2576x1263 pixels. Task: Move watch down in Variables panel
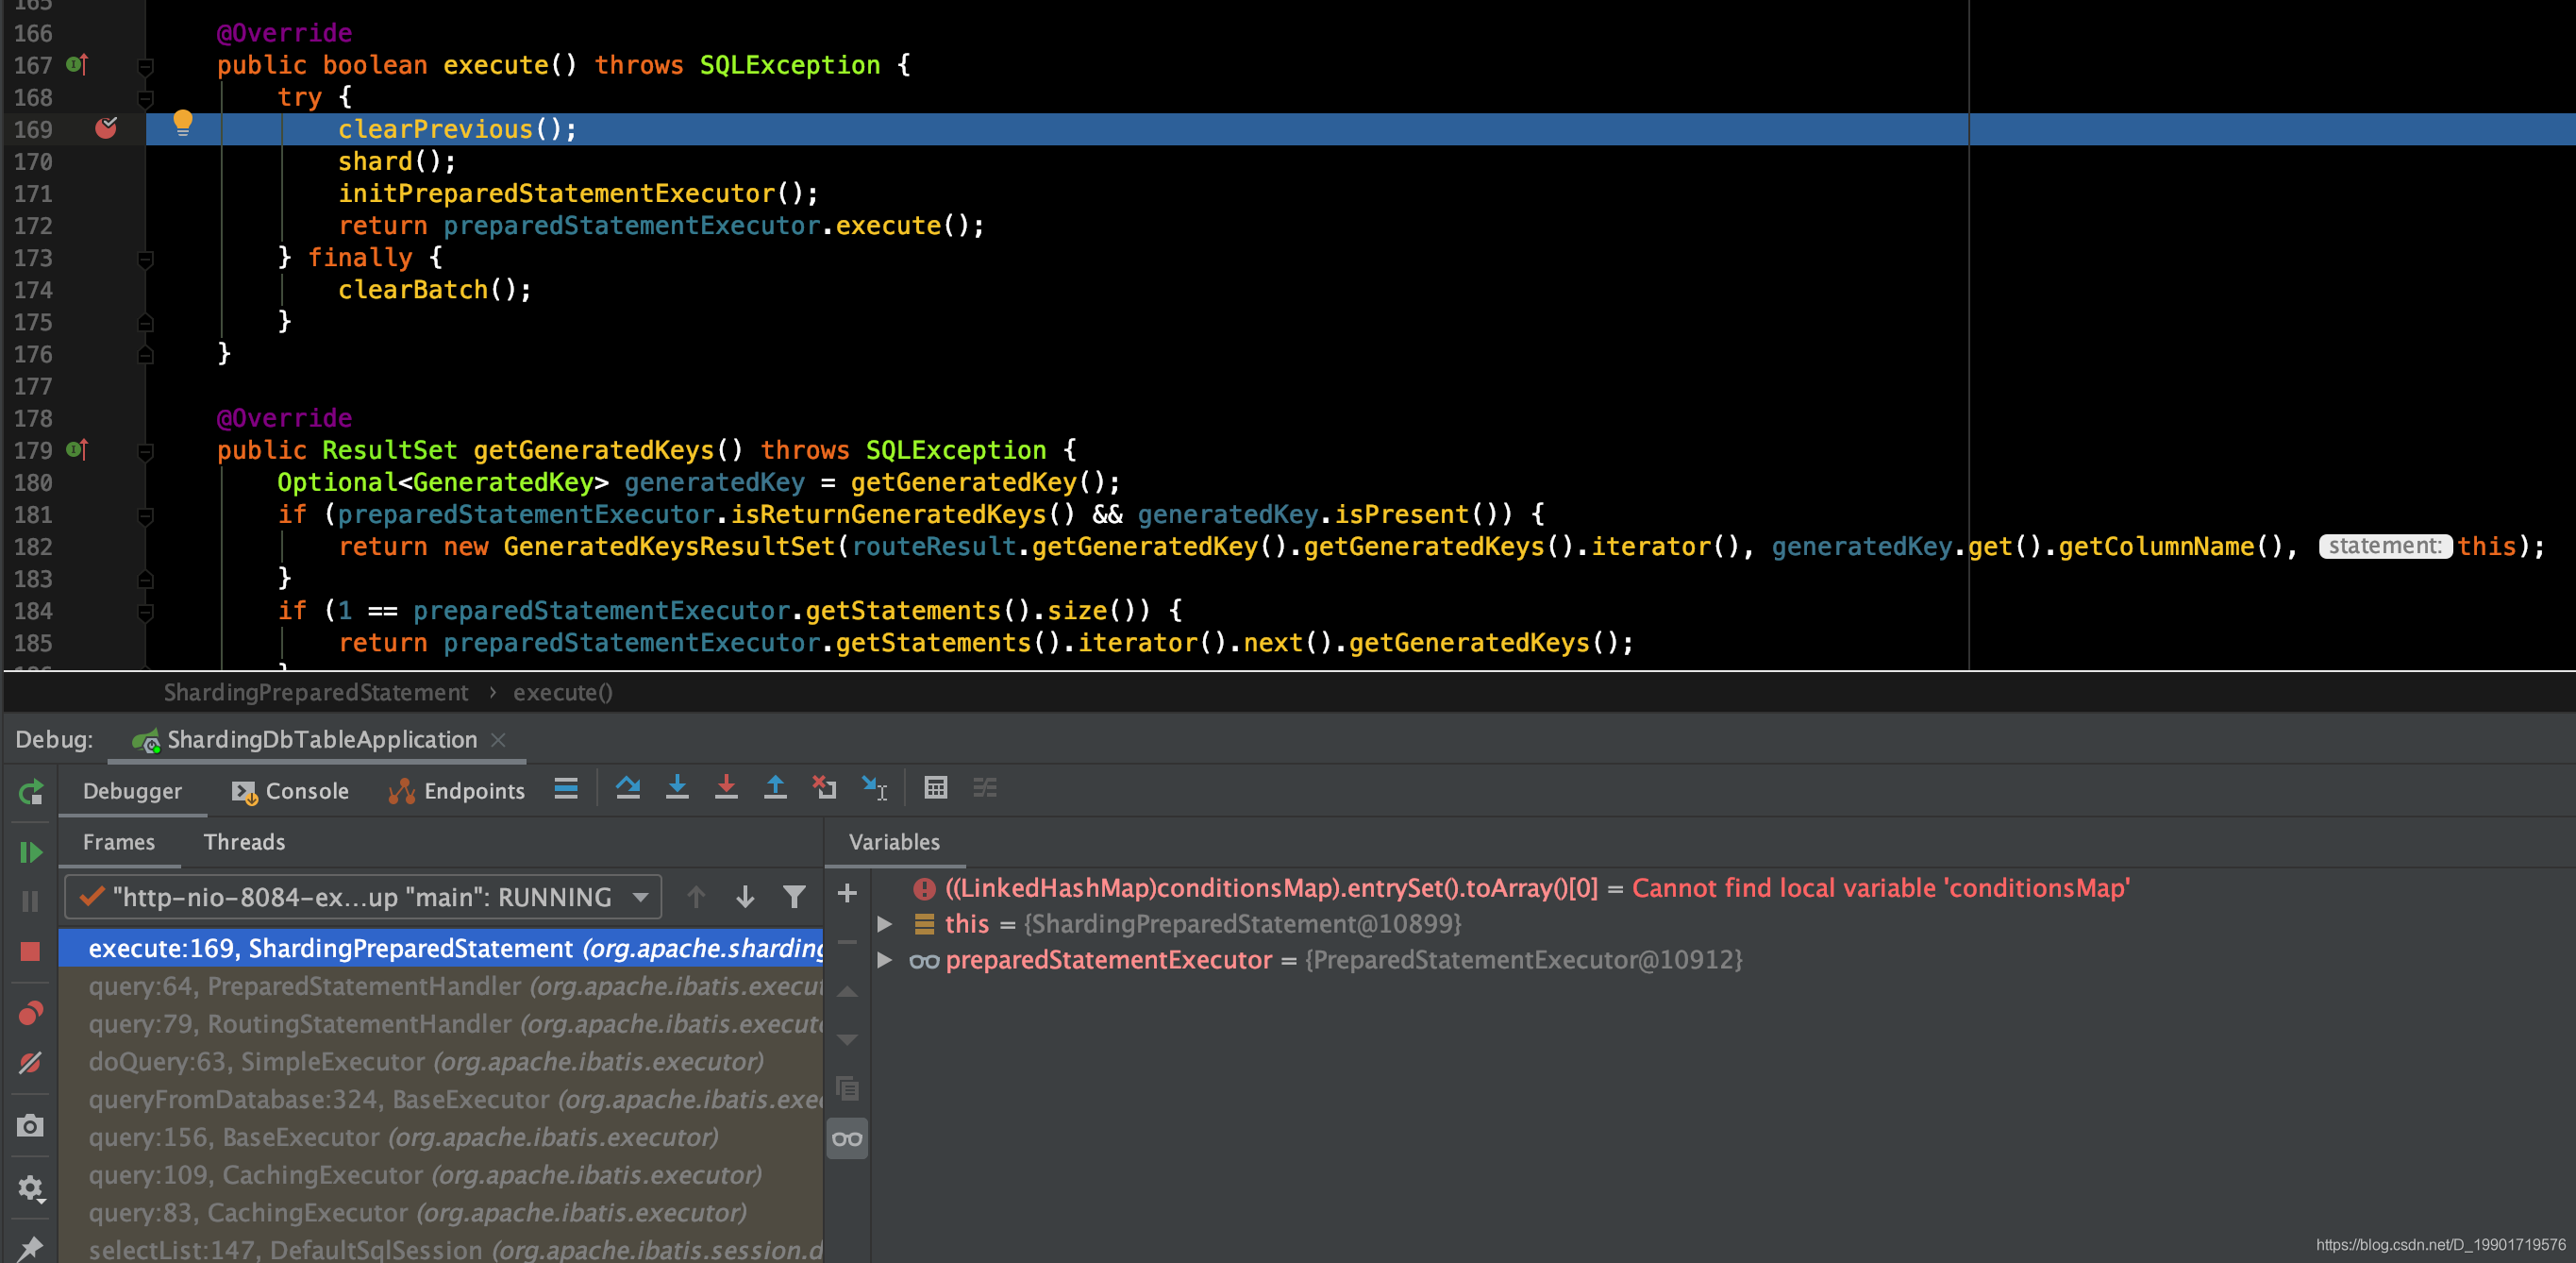[847, 1040]
